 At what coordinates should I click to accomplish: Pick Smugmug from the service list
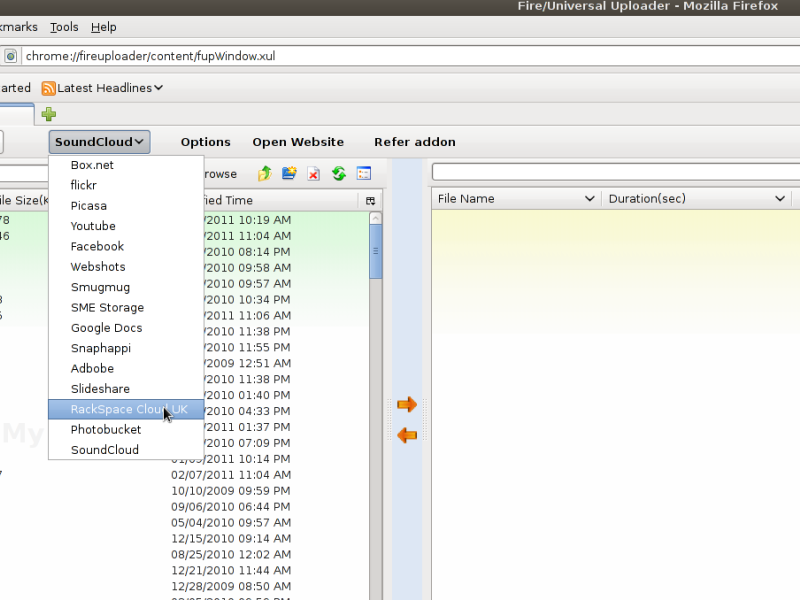(126, 287)
